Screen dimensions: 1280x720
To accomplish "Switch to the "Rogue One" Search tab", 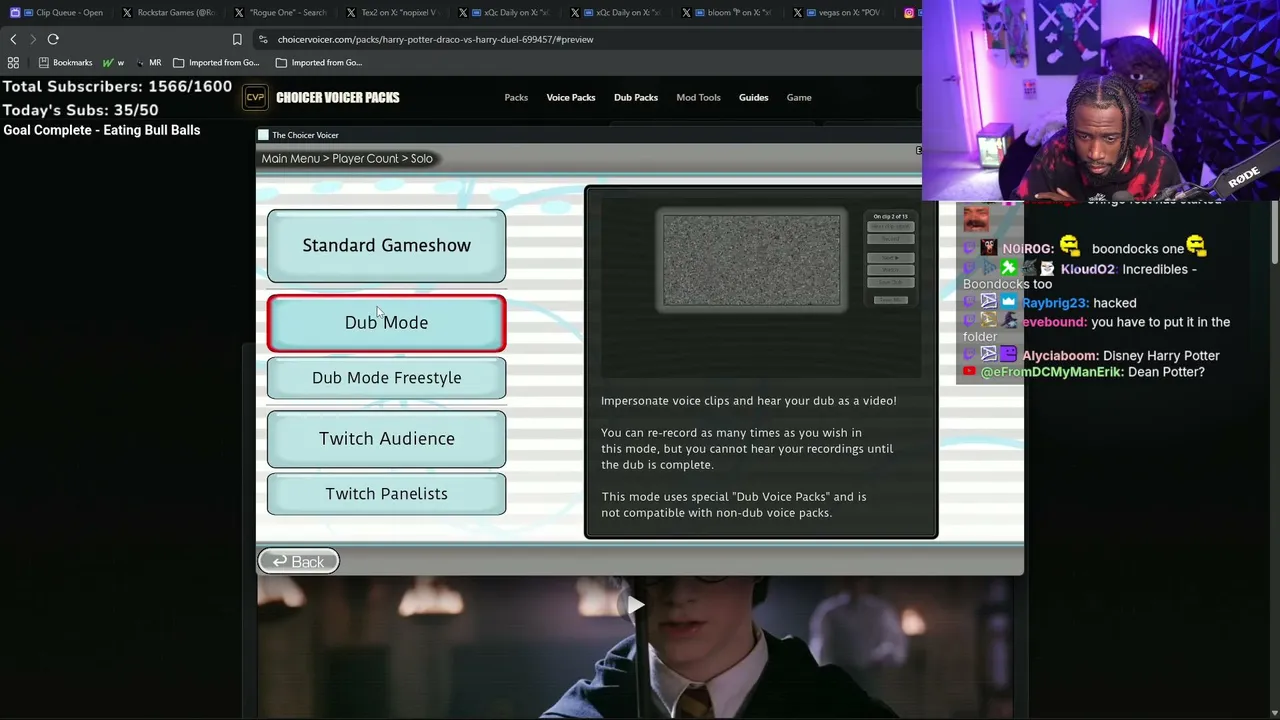I will [x=281, y=13].
